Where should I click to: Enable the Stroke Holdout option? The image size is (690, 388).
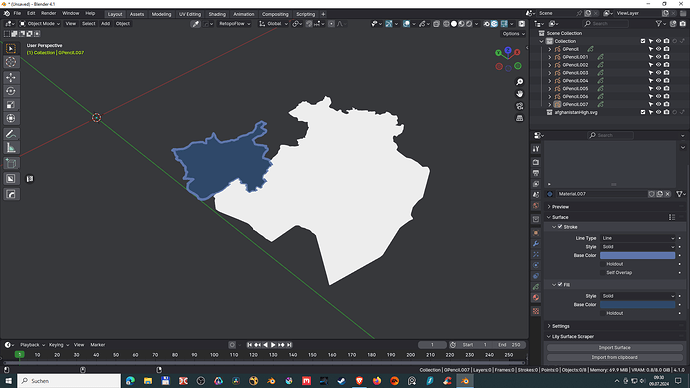pyautogui.click(x=603, y=264)
